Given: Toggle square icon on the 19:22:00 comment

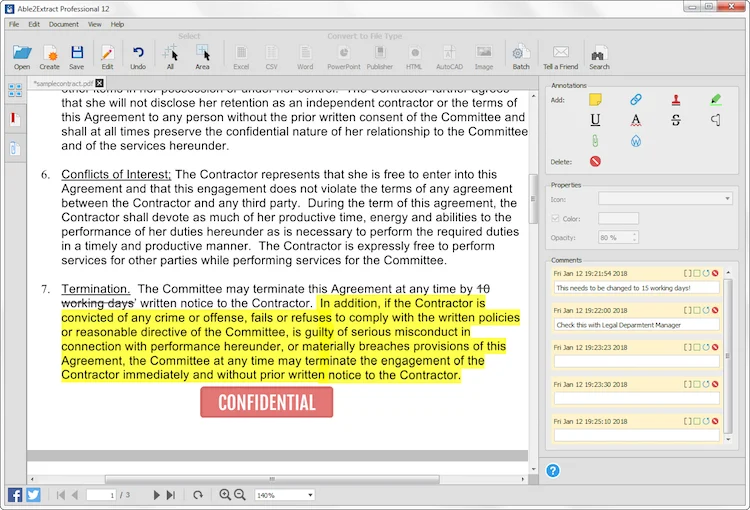Looking at the screenshot, I should tap(697, 310).
